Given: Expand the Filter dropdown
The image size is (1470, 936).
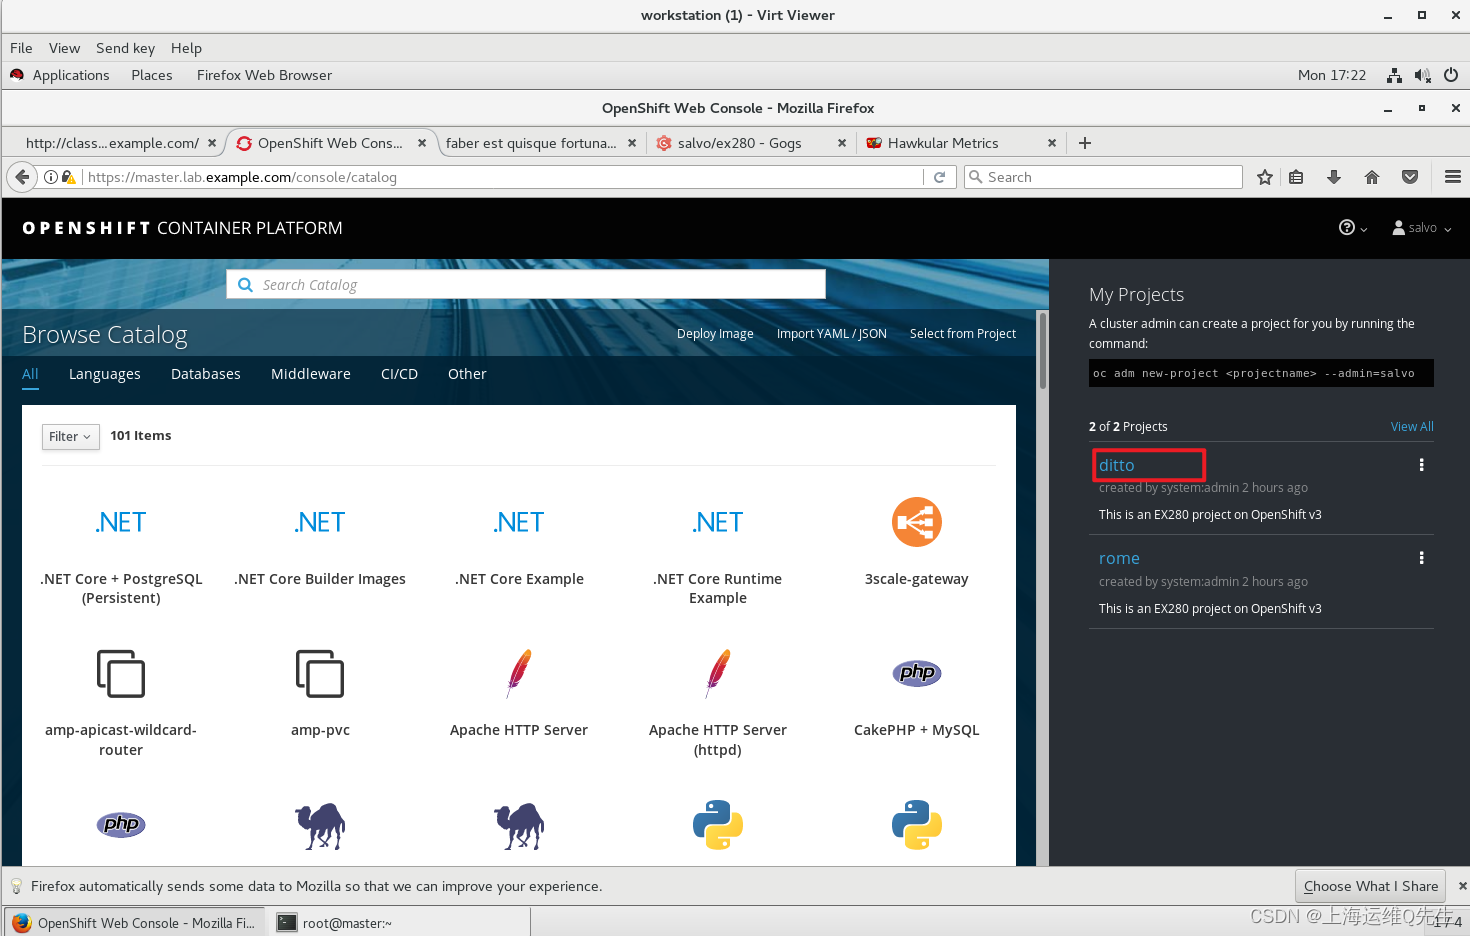Looking at the screenshot, I should click(x=70, y=437).
